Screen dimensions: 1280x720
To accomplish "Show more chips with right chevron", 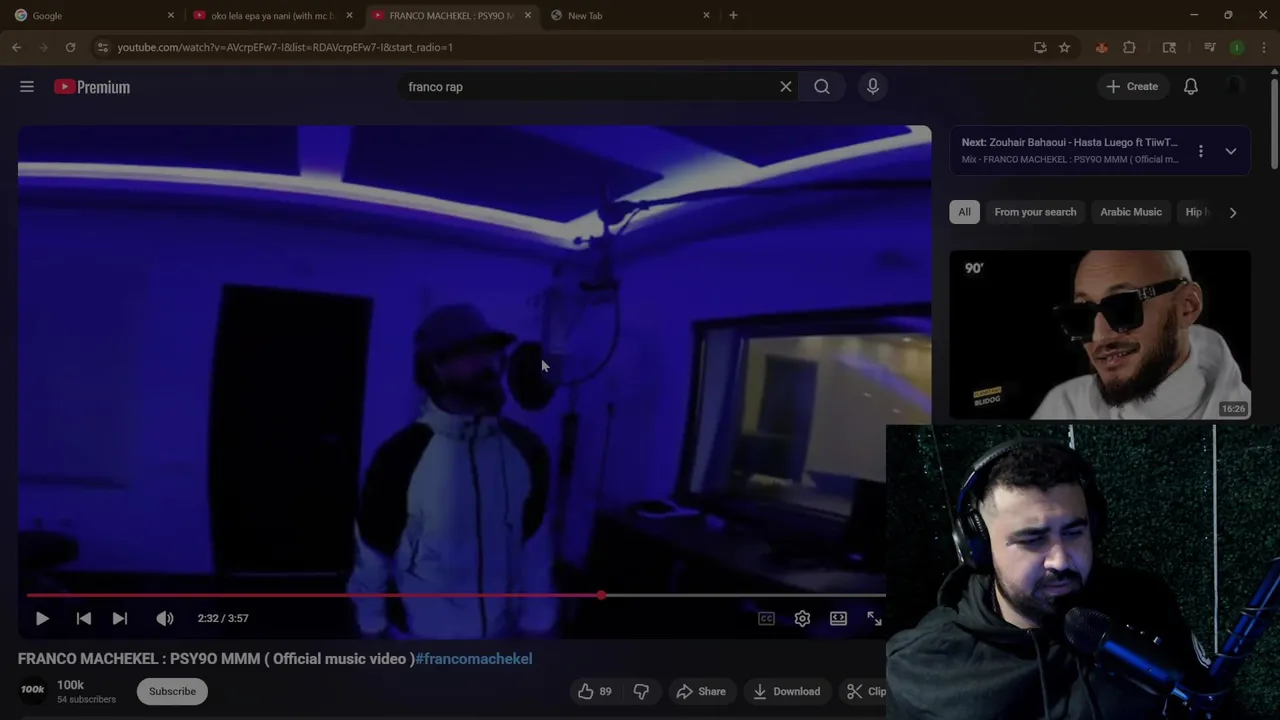I will pos(1232,212).
